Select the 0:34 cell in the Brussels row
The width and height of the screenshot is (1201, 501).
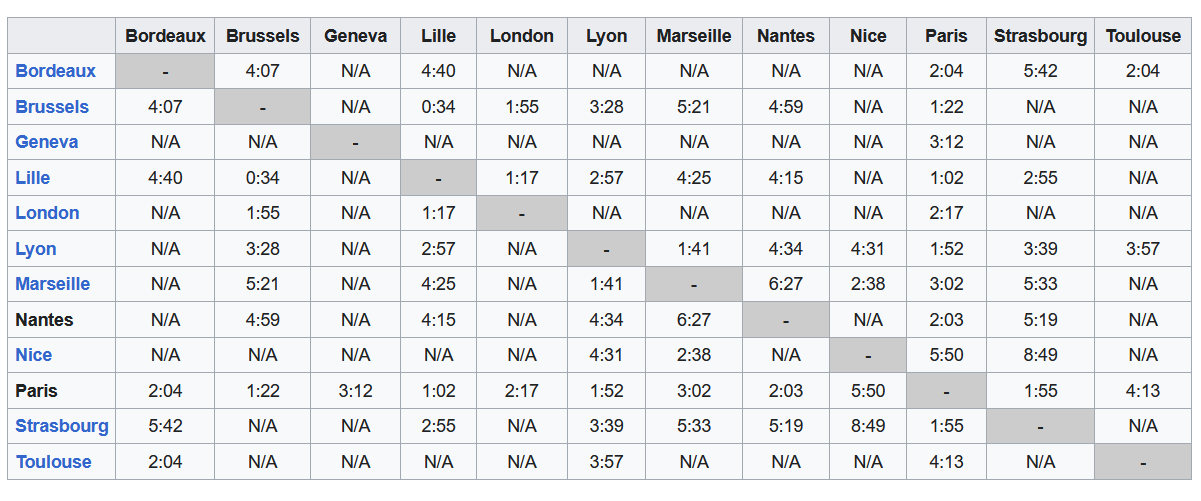(438, 107)
